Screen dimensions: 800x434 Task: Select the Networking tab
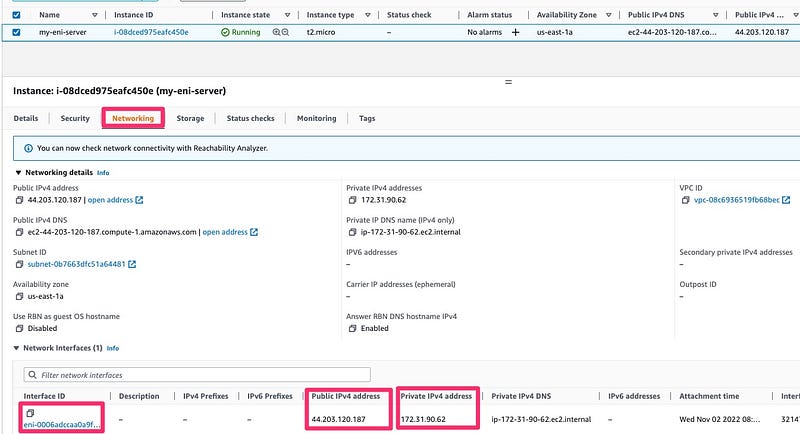(133, 118)
